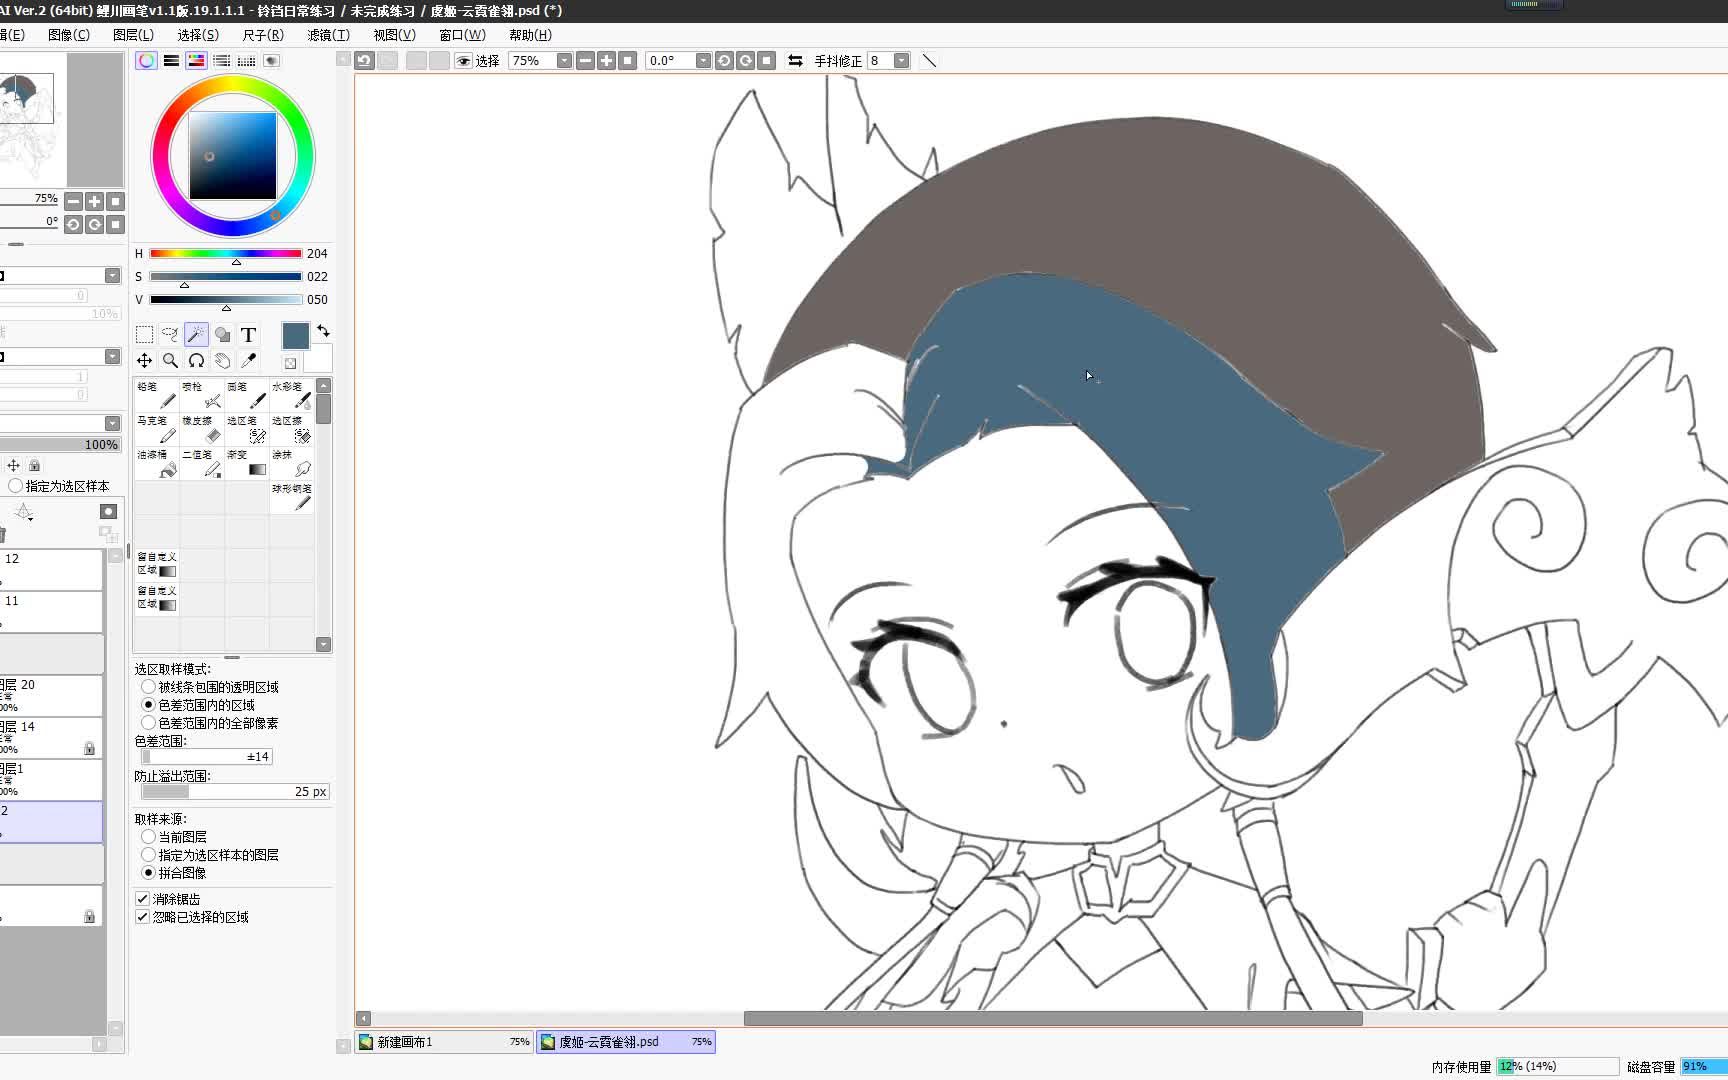Open the 图像(C) menu
This screenshot has height=1080, width=1728.
(x=68, y=35)
